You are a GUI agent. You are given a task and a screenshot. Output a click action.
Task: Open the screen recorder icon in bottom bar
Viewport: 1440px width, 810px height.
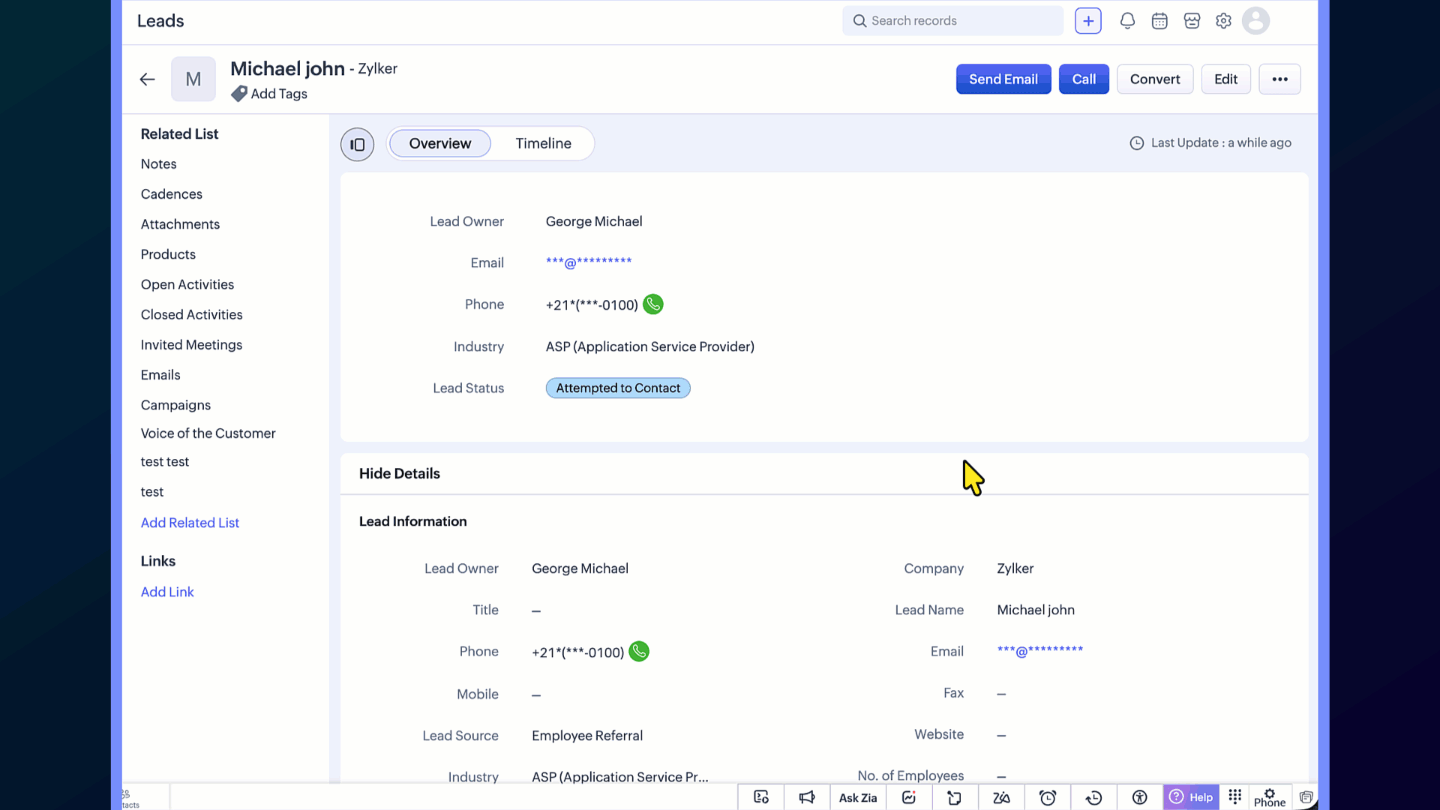(x=761, y=797)
